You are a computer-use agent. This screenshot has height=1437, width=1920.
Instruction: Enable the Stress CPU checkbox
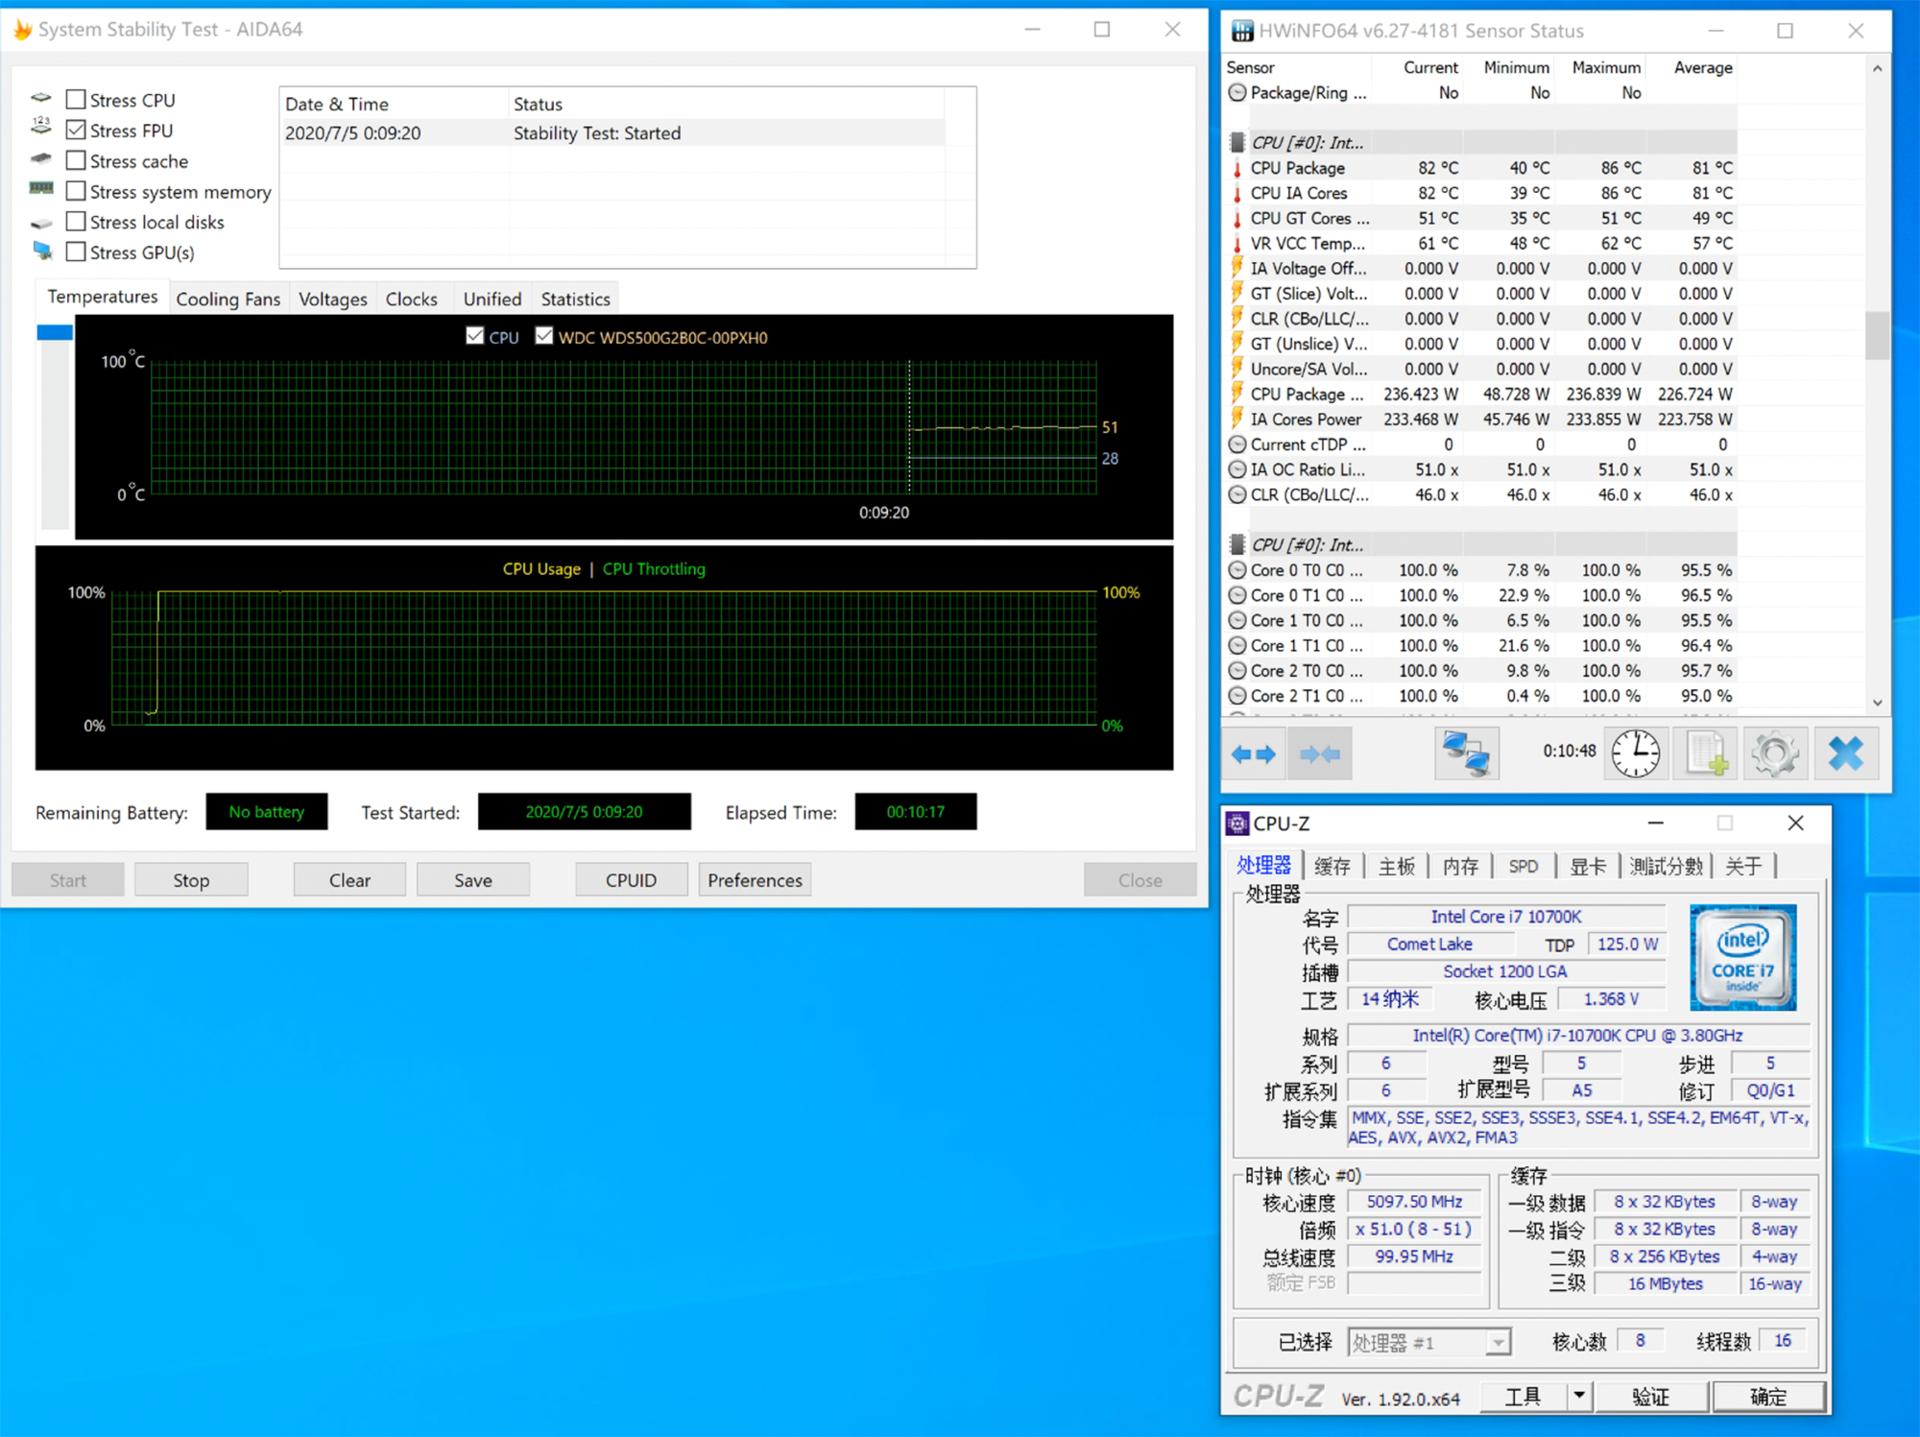[76, 99]
